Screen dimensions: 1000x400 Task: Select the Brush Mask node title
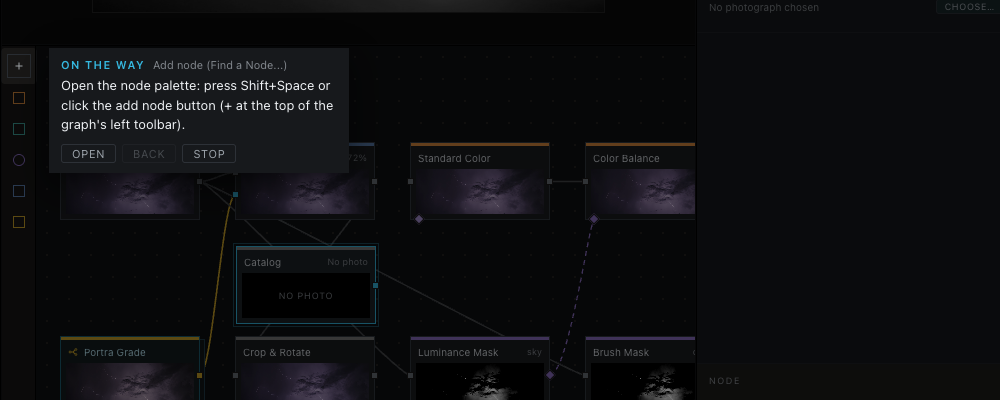[621, 352]
